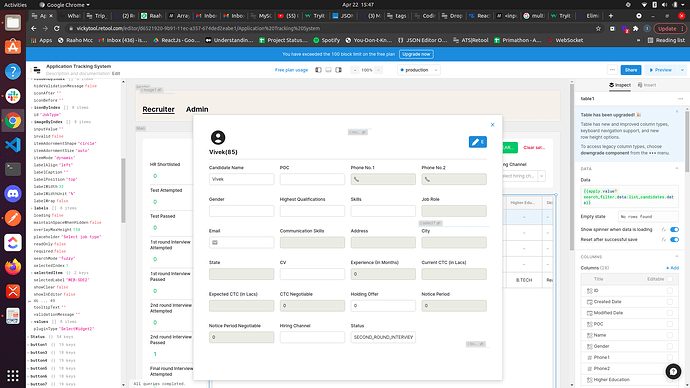Toggle the bottom panel layout icon
Viewport: 690px width, 388px height.
(328, 70)
